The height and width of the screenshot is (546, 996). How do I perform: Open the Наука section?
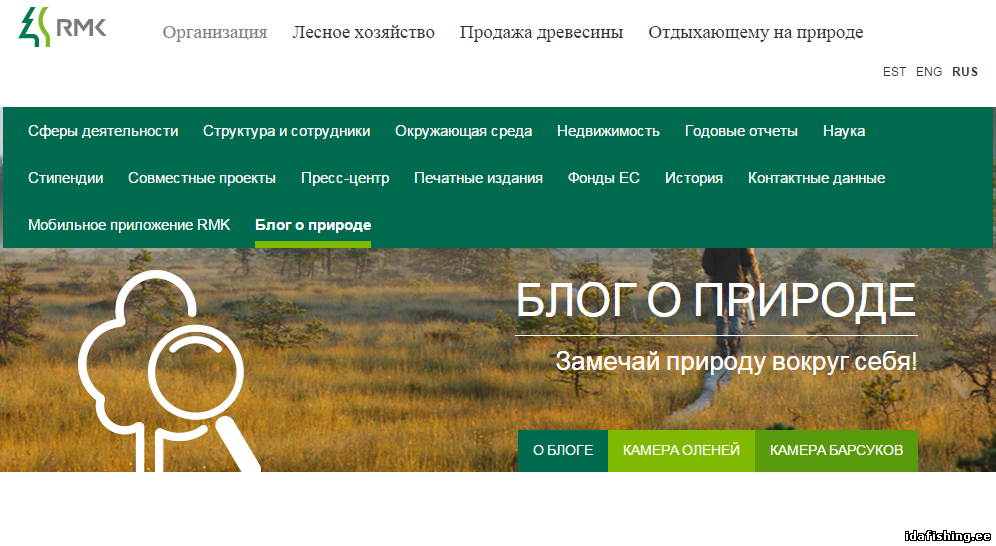(x=844, y=131)
